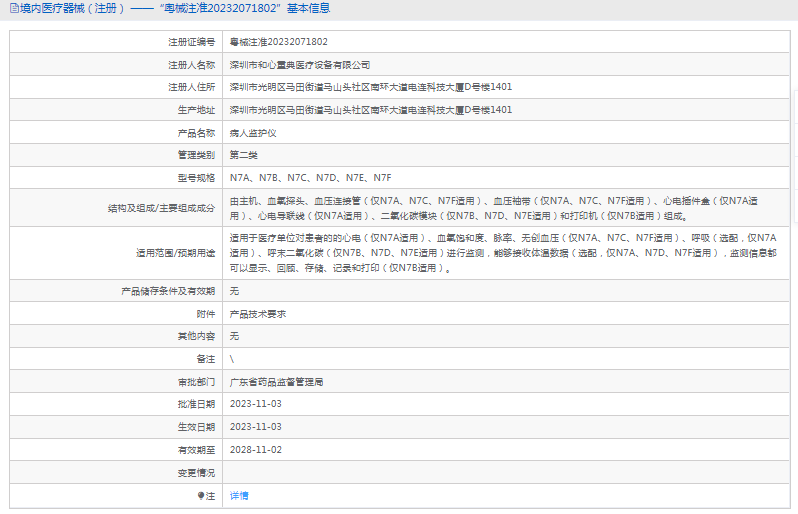Click the 适用范围/预期用途 label
The height and width of the screenshot is (514, 798).
tap(176, 253)
